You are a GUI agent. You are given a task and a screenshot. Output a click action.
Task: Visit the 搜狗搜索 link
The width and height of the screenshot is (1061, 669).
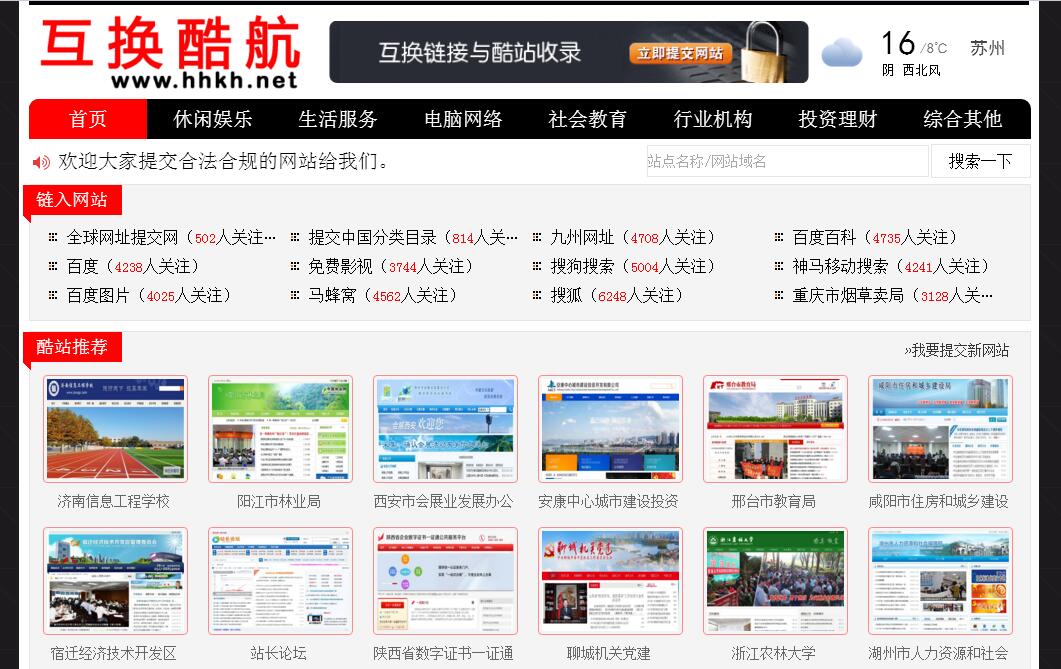pos(582,266)
